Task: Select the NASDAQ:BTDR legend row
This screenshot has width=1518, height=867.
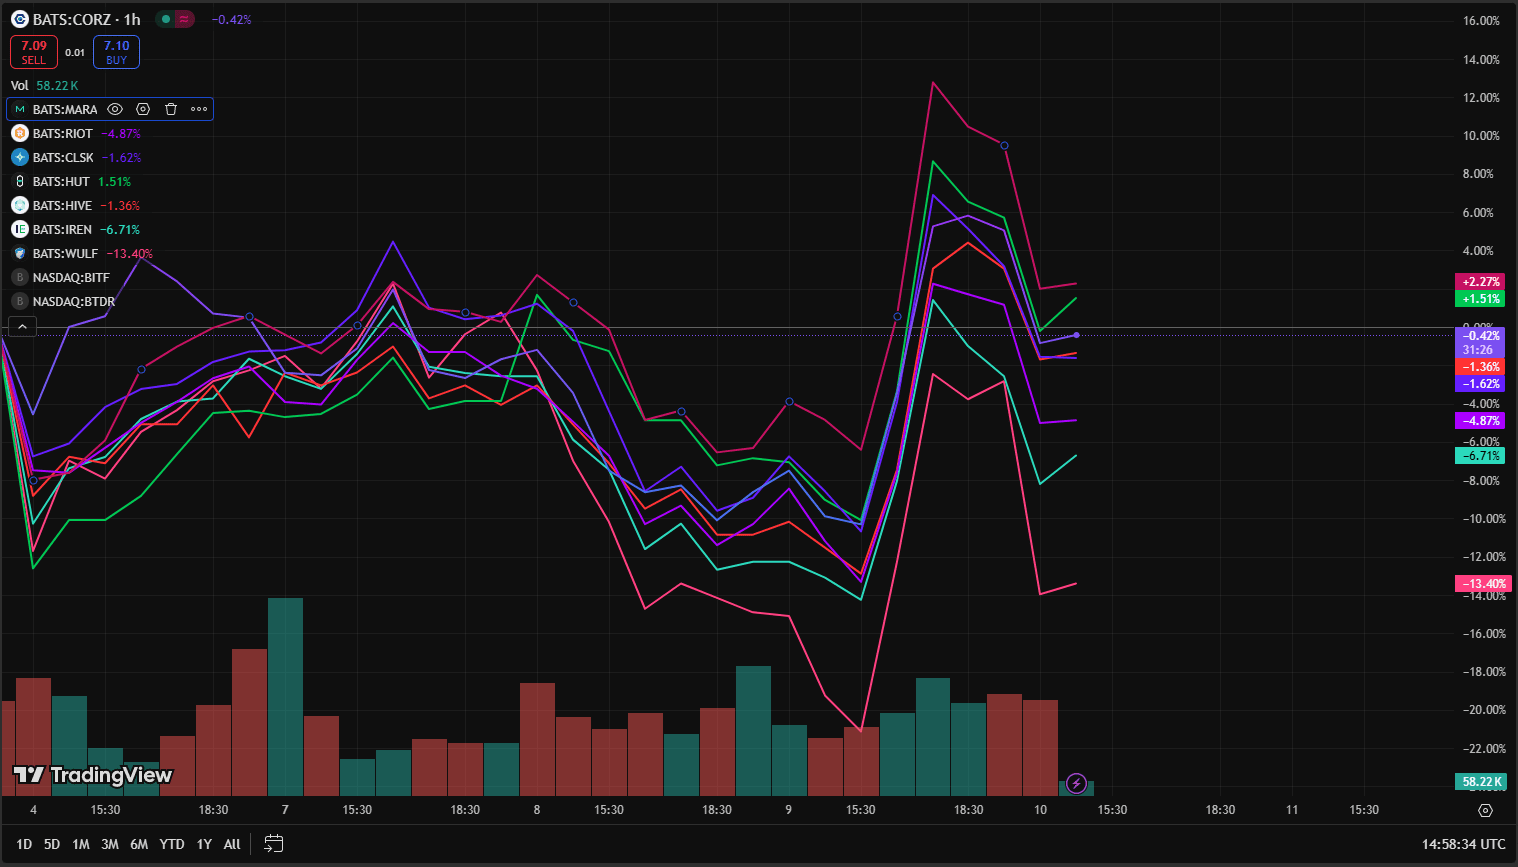Action: (x=63, y=301)
